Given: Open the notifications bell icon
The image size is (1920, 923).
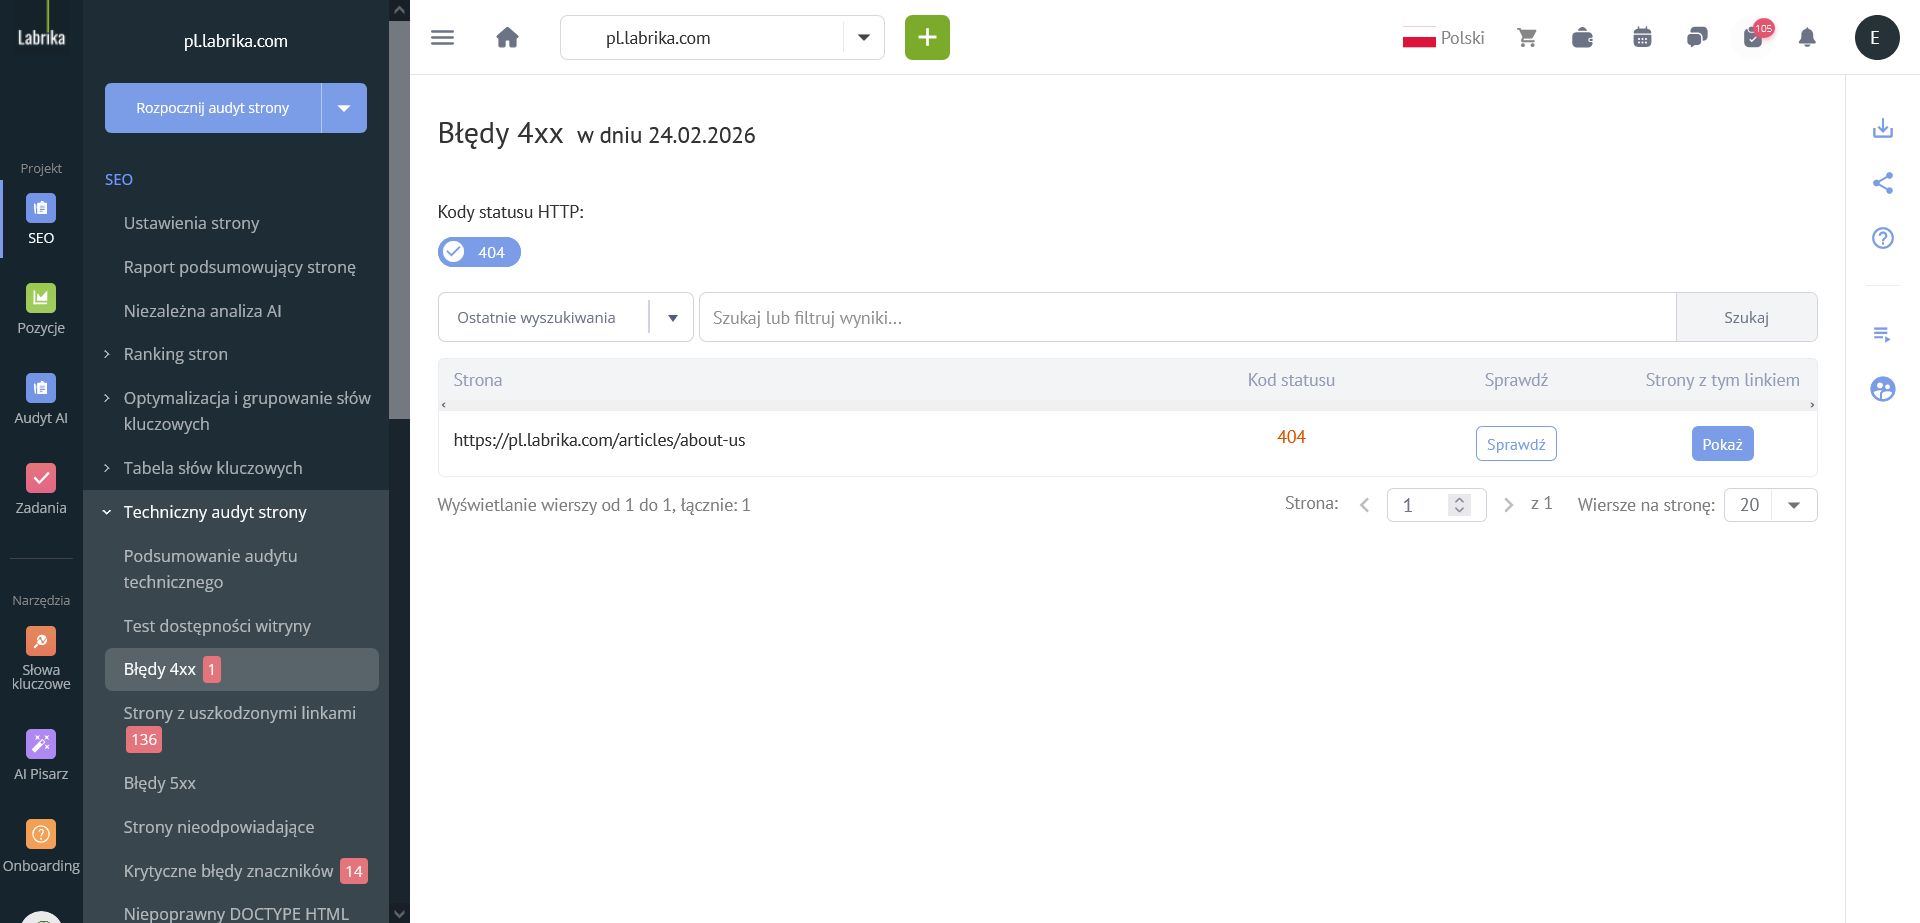Looking at the screenshot, I should pos(1807,38).
